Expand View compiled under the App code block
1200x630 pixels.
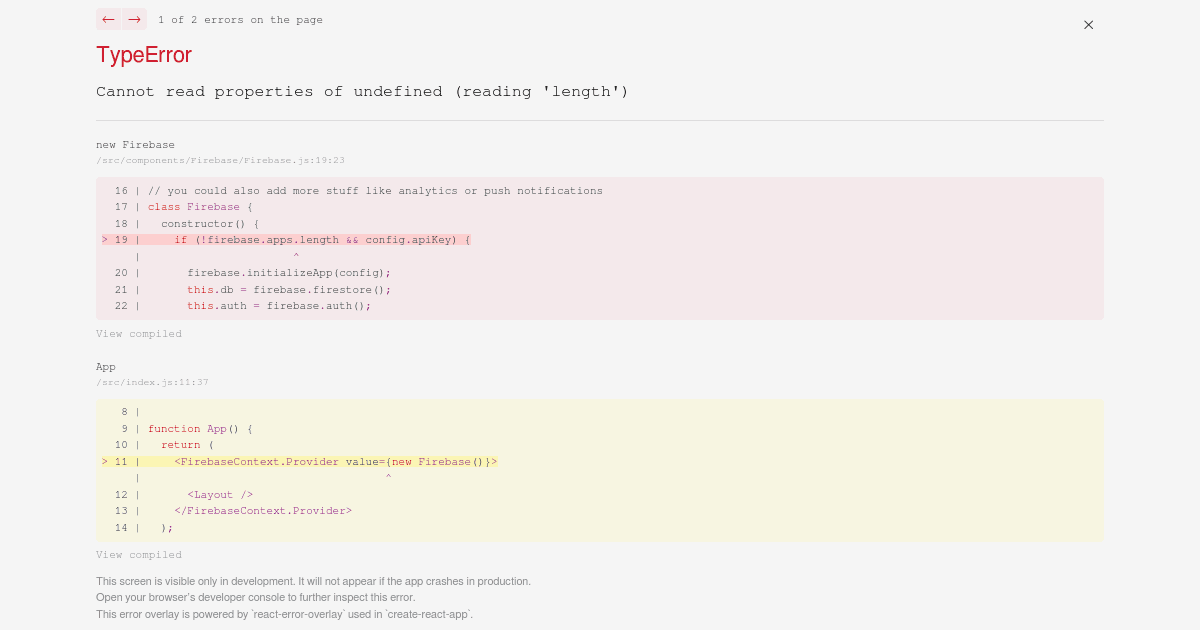139,555
